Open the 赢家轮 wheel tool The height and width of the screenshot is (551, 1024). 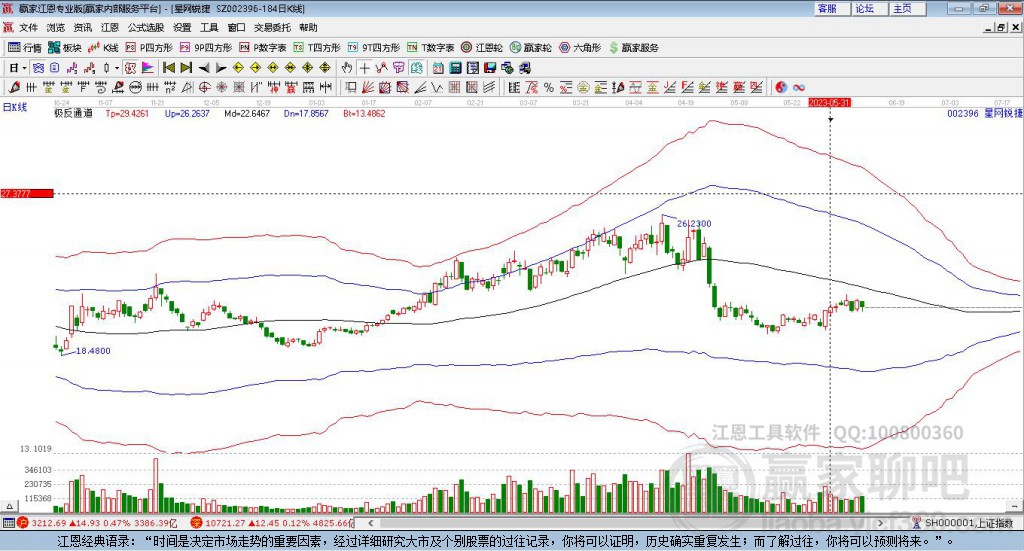click(530, 48)
